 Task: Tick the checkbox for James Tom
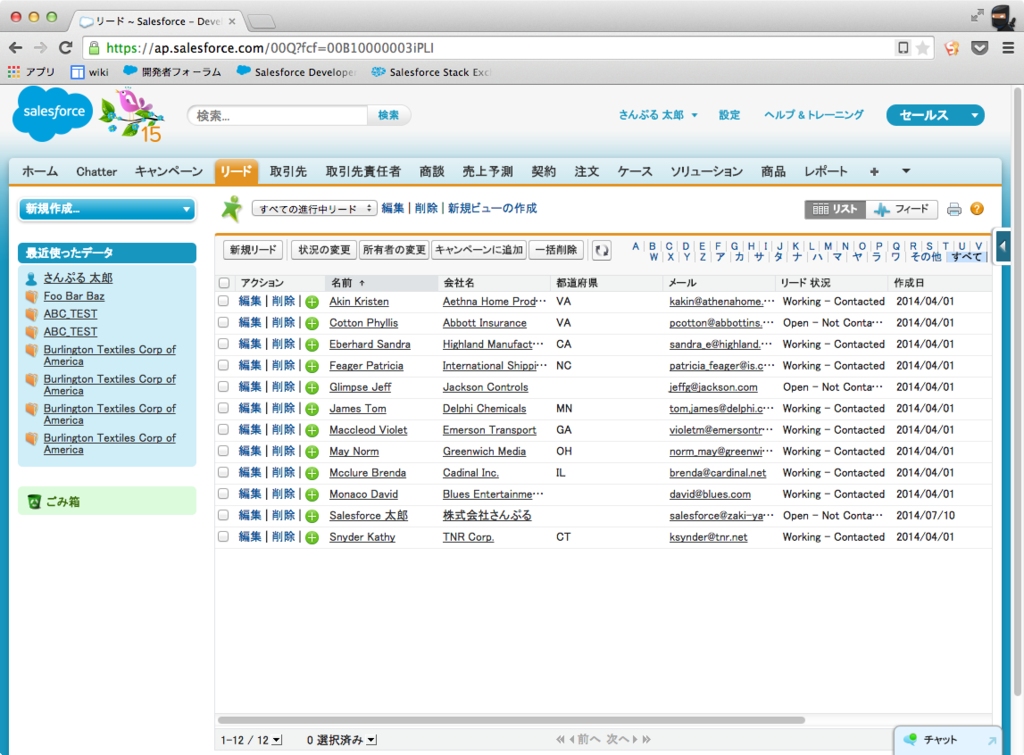[223, 408]
